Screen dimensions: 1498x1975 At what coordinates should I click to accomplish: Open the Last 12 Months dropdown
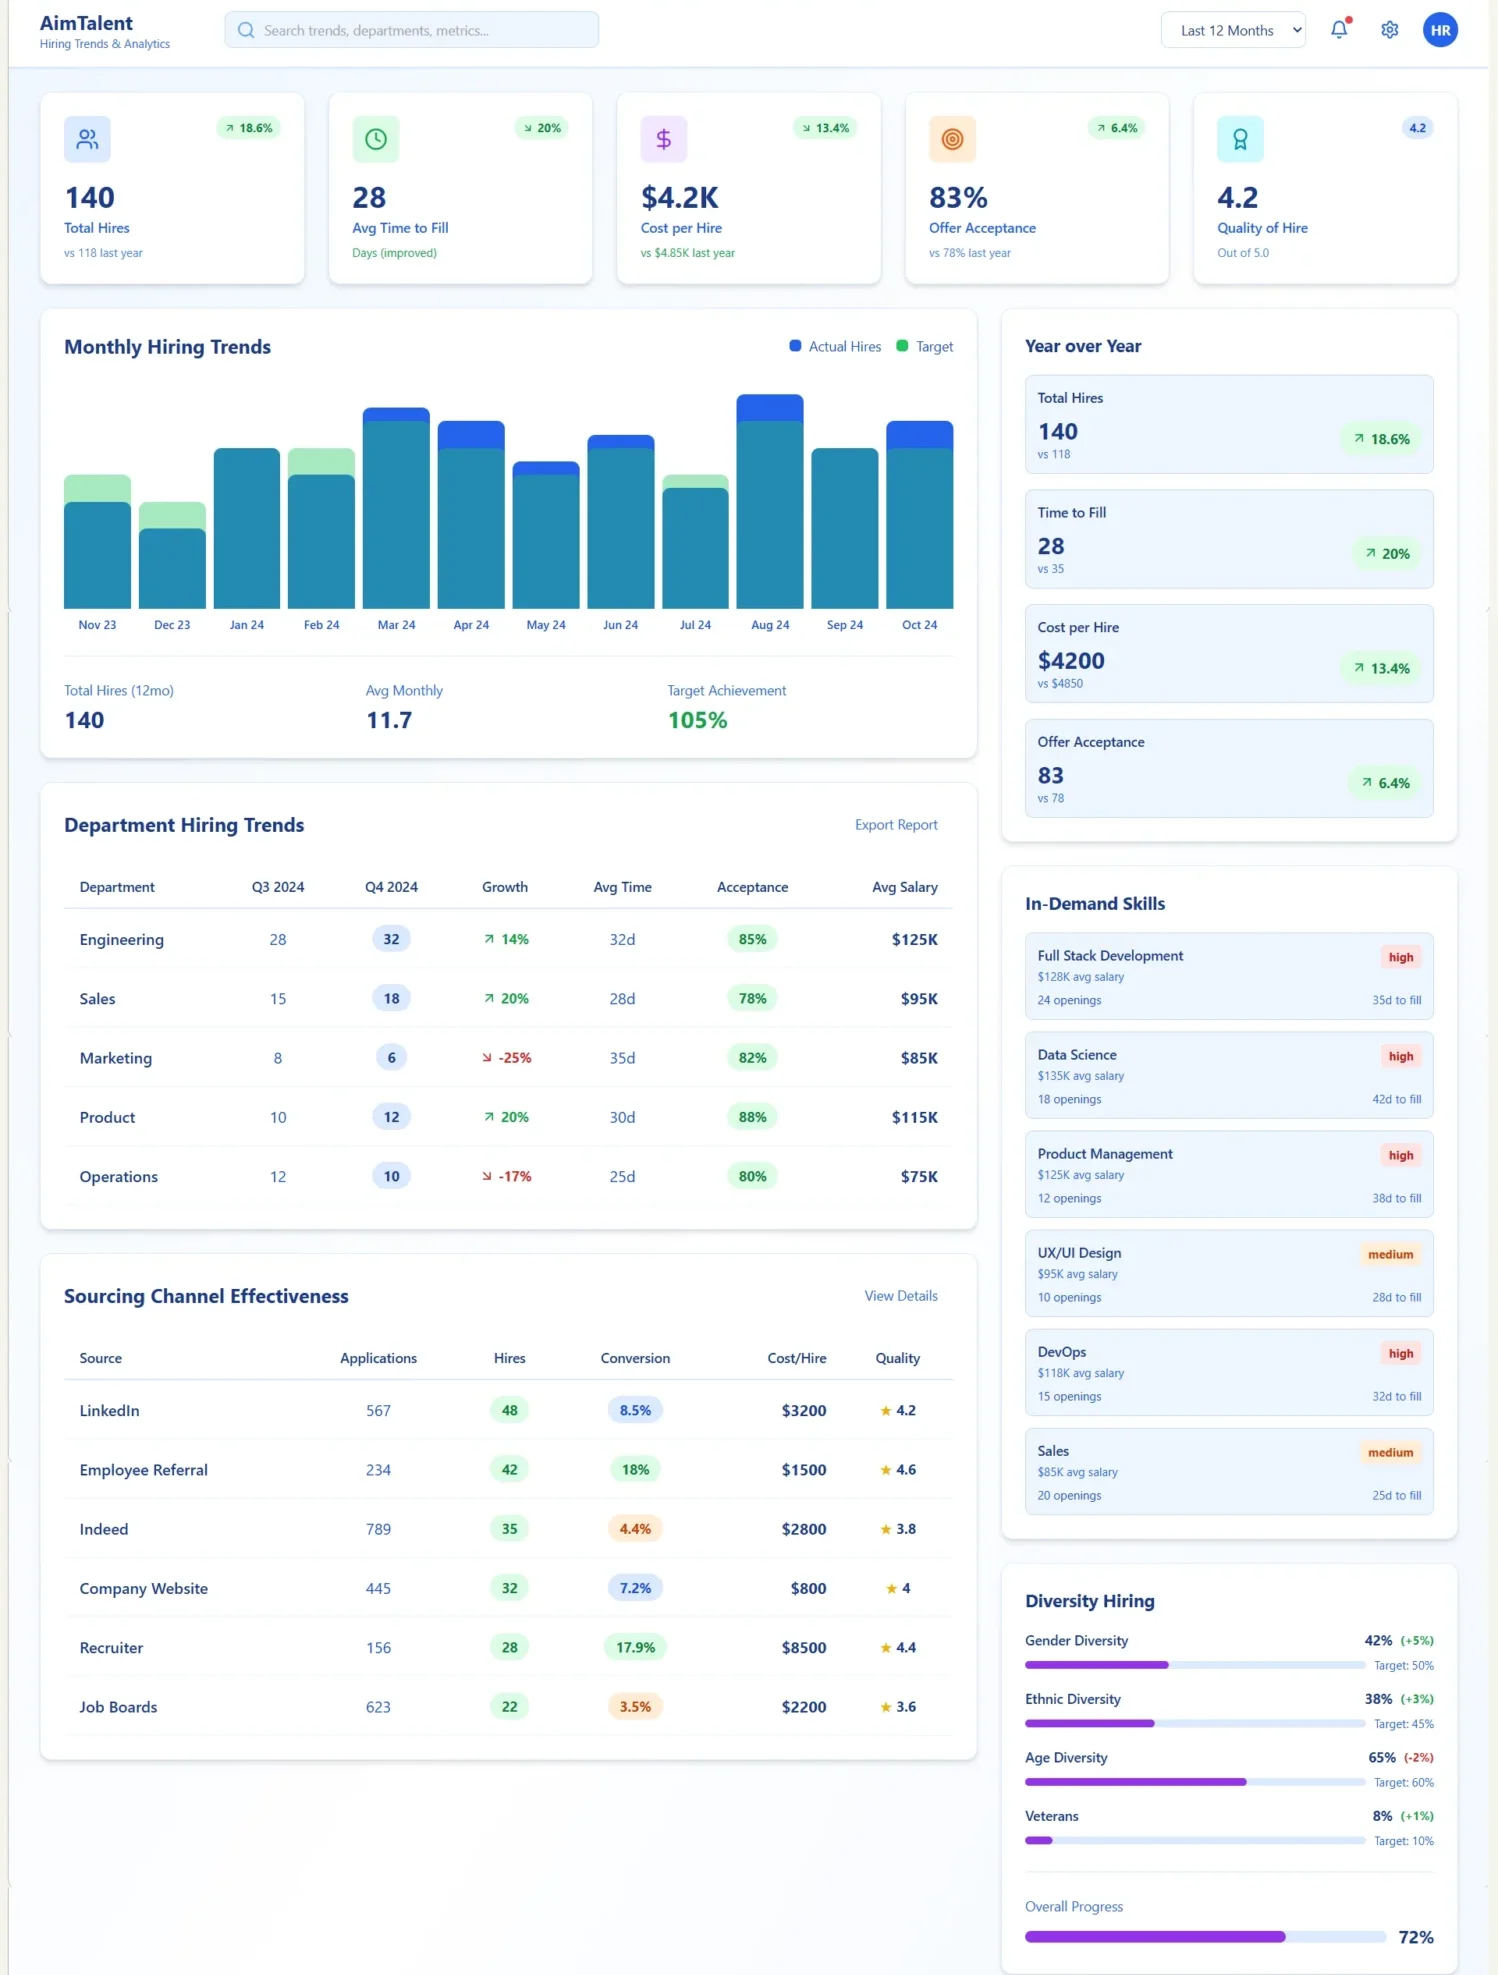[1233, 30]
